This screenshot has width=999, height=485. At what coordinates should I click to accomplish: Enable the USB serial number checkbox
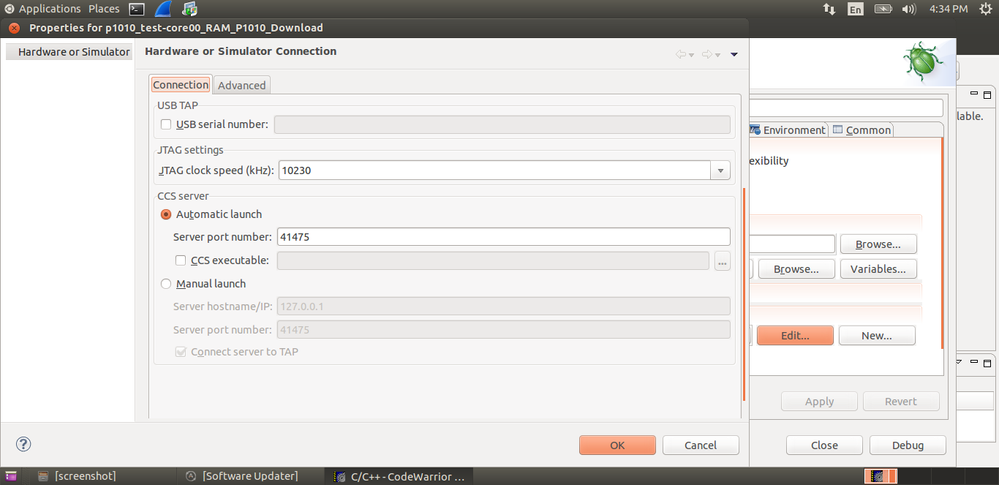point(166,124)
